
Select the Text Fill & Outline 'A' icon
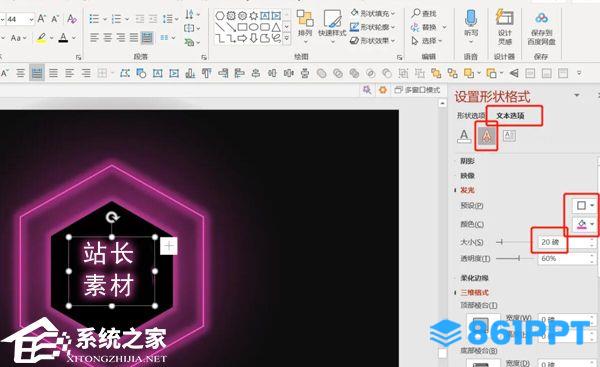tap(464, 136)
